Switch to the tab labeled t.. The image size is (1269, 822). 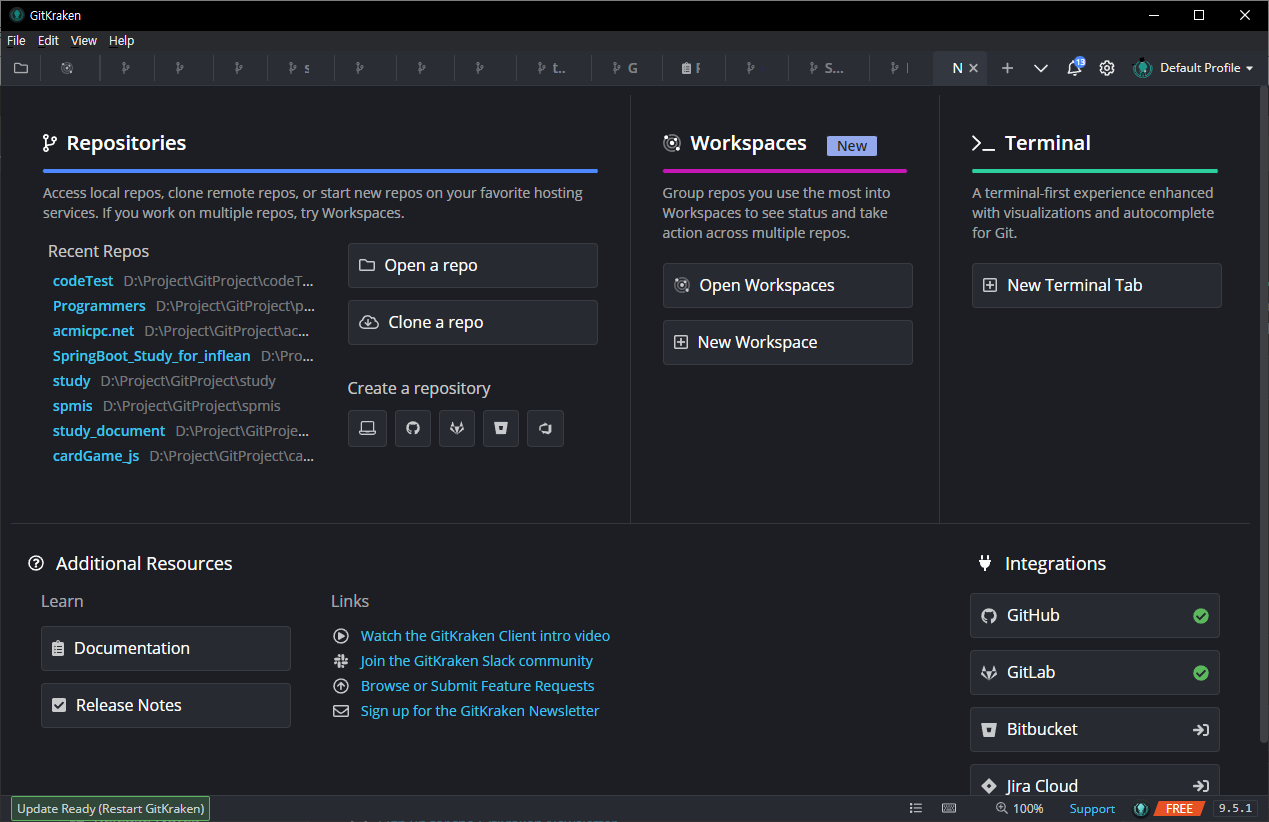[552, 68]
